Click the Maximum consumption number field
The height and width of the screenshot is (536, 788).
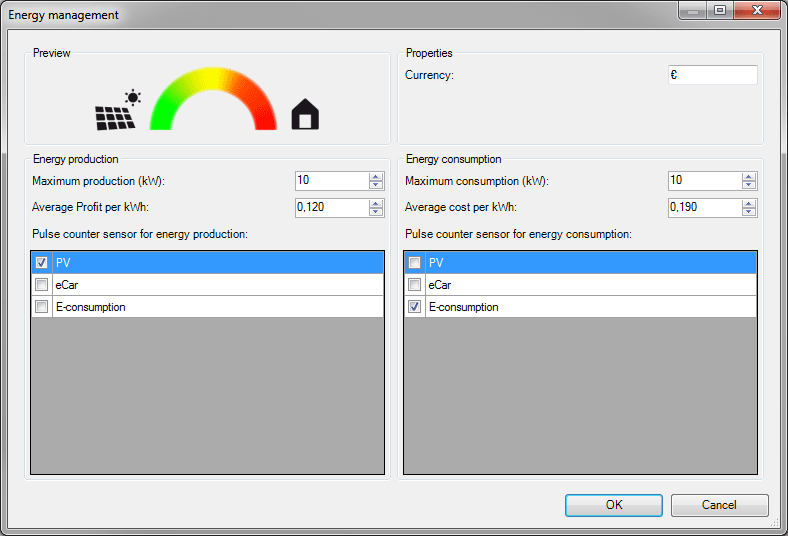click(x=704, y=181)
